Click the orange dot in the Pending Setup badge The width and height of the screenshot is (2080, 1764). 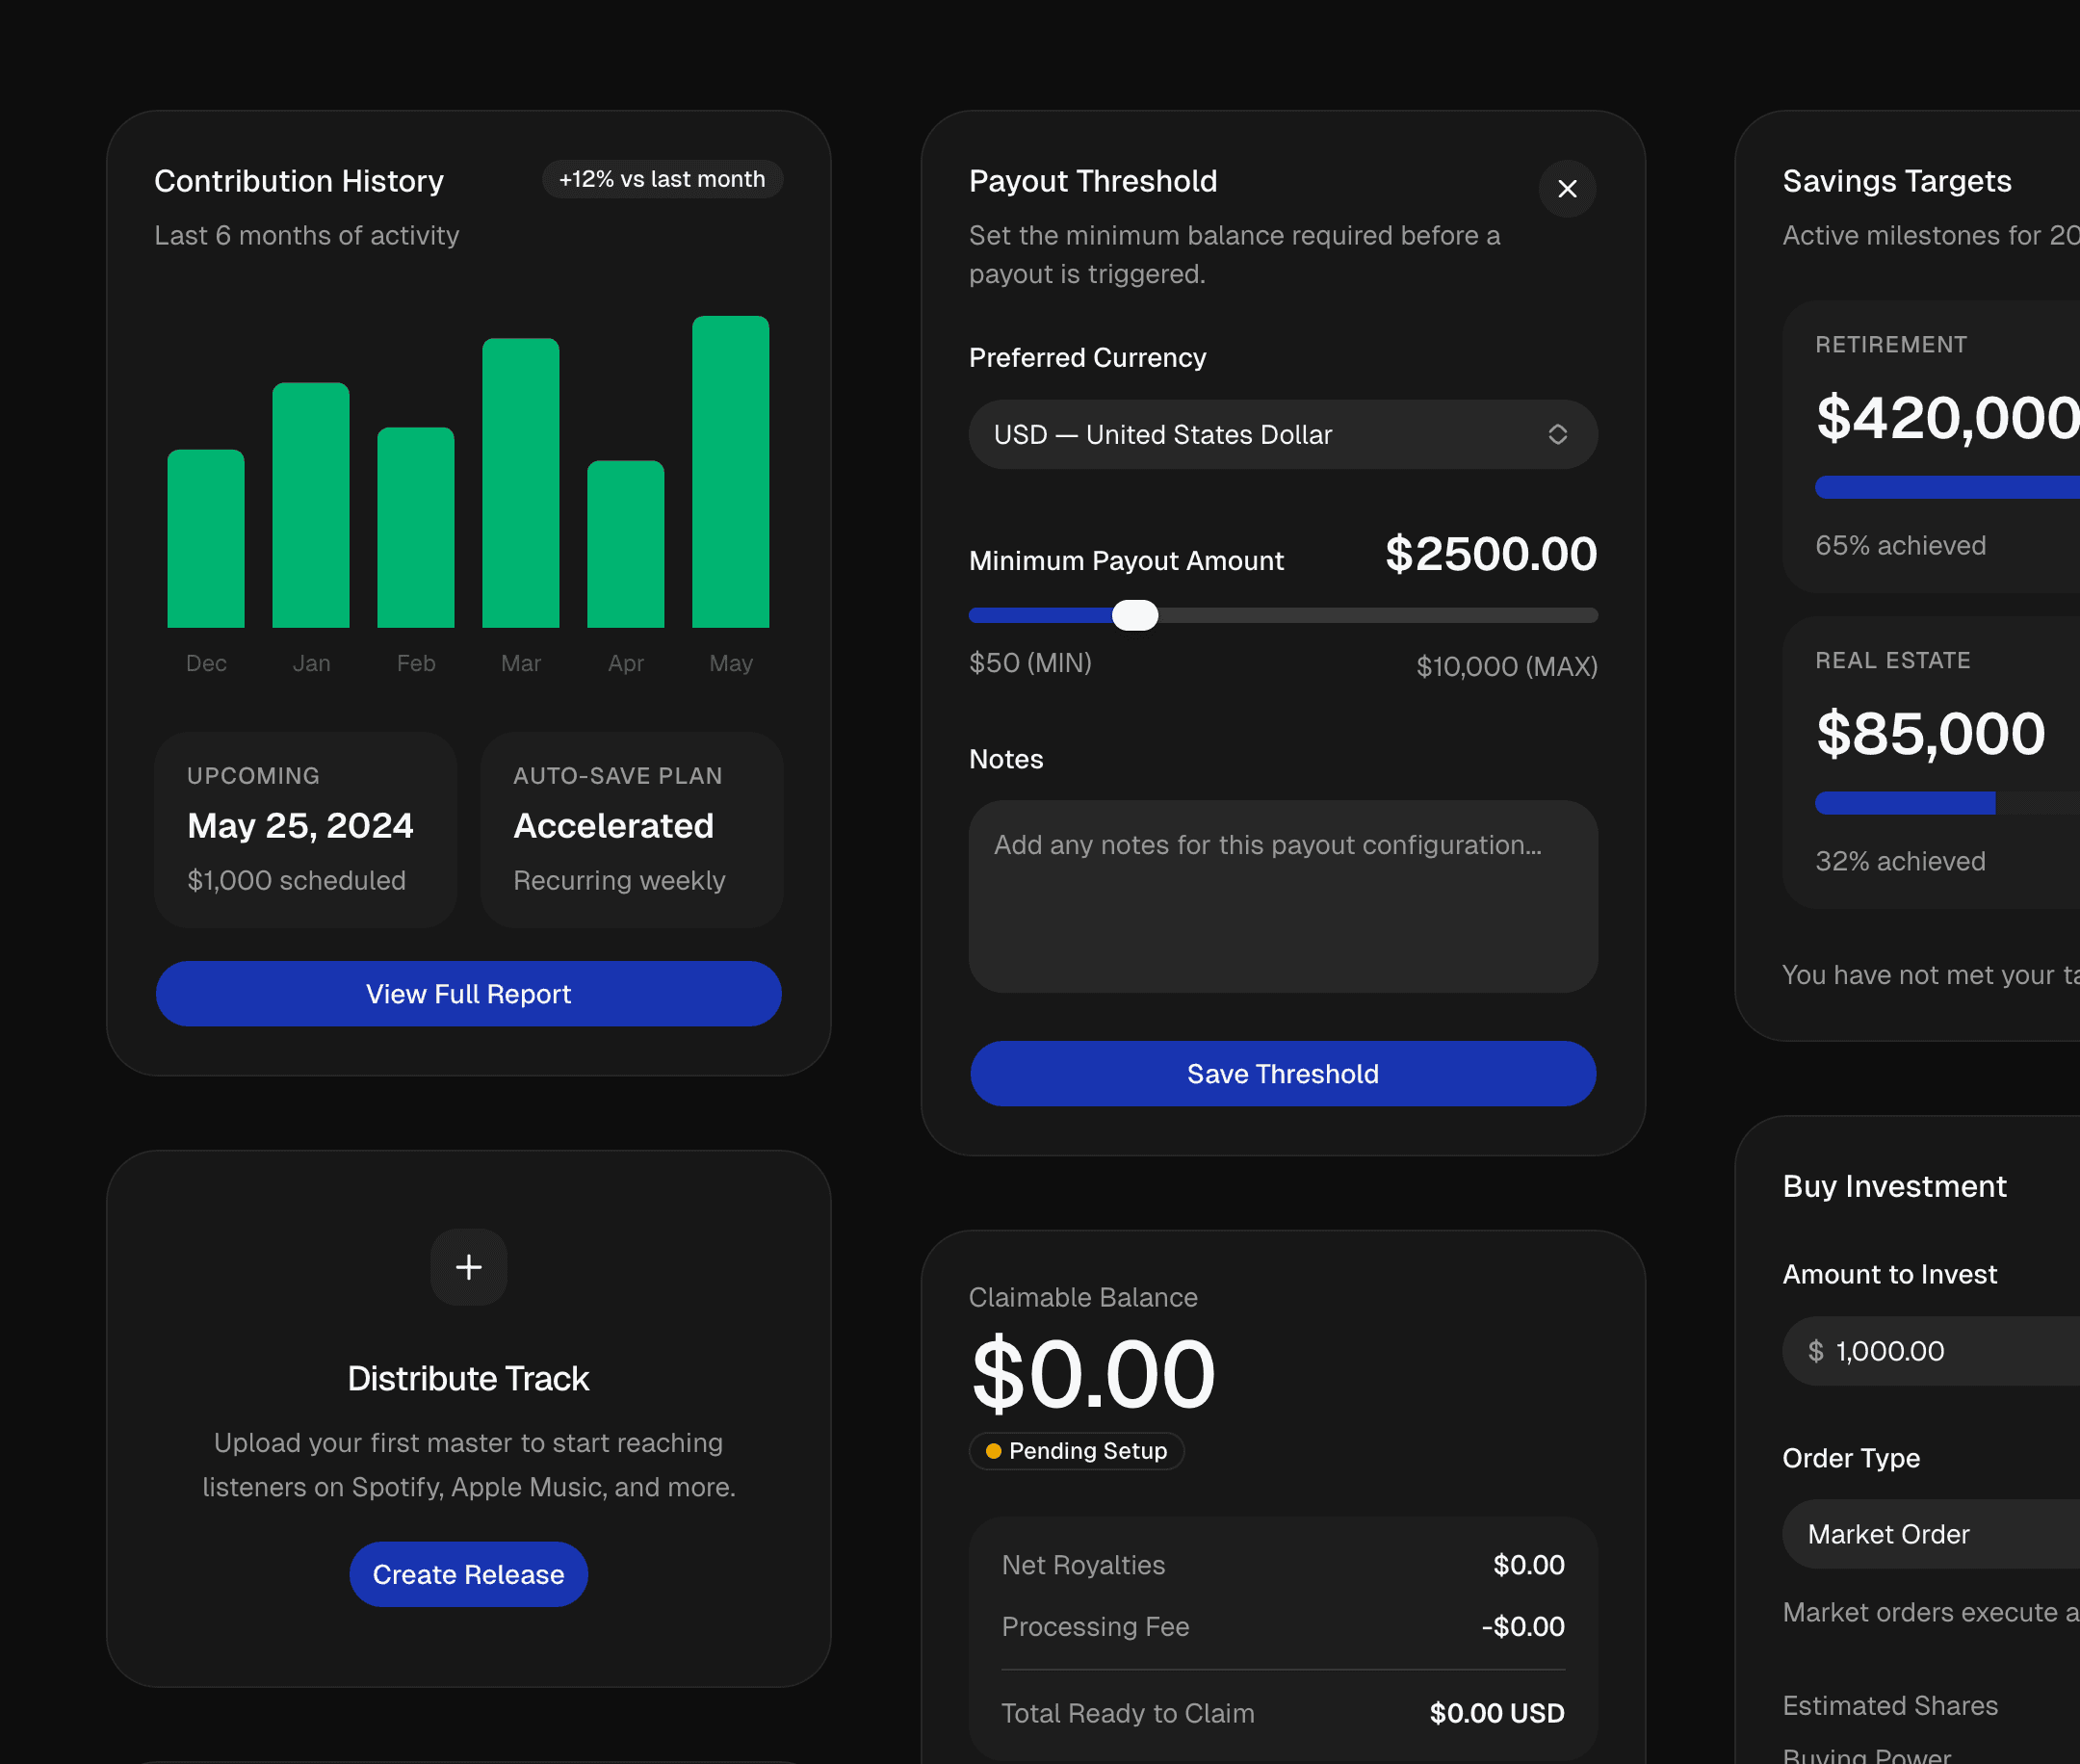pyautogui.click(x=993, y=1451)
